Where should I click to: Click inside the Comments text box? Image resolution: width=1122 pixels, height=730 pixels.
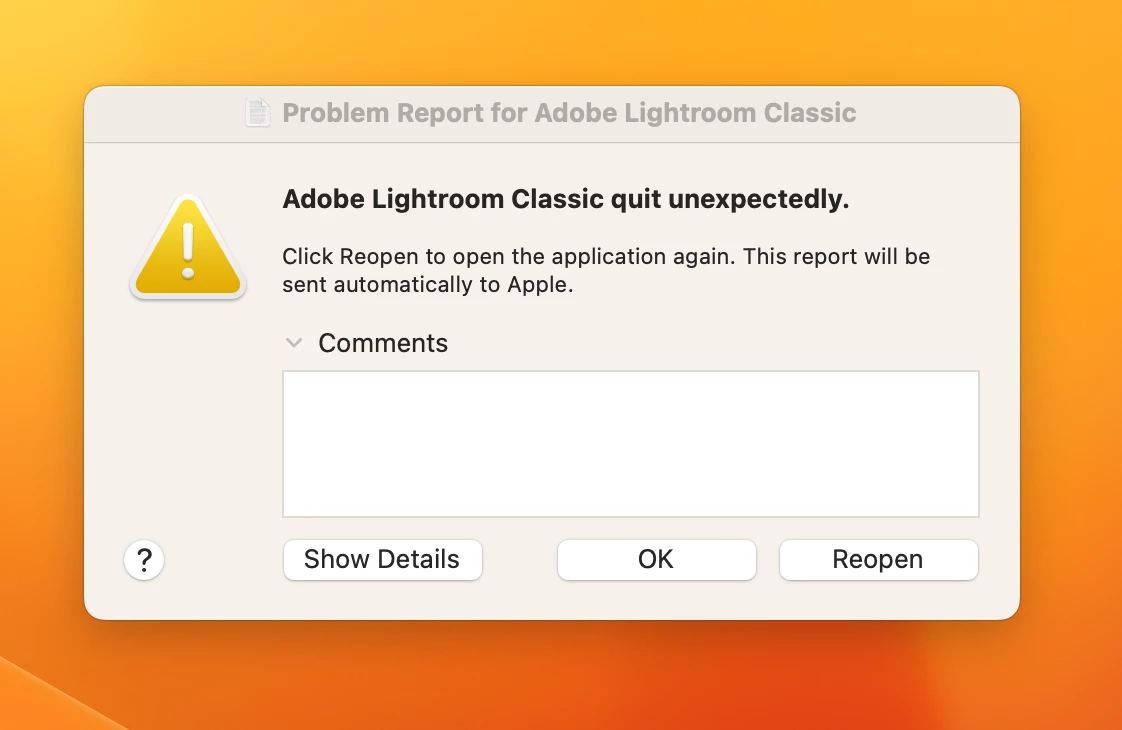630,444
